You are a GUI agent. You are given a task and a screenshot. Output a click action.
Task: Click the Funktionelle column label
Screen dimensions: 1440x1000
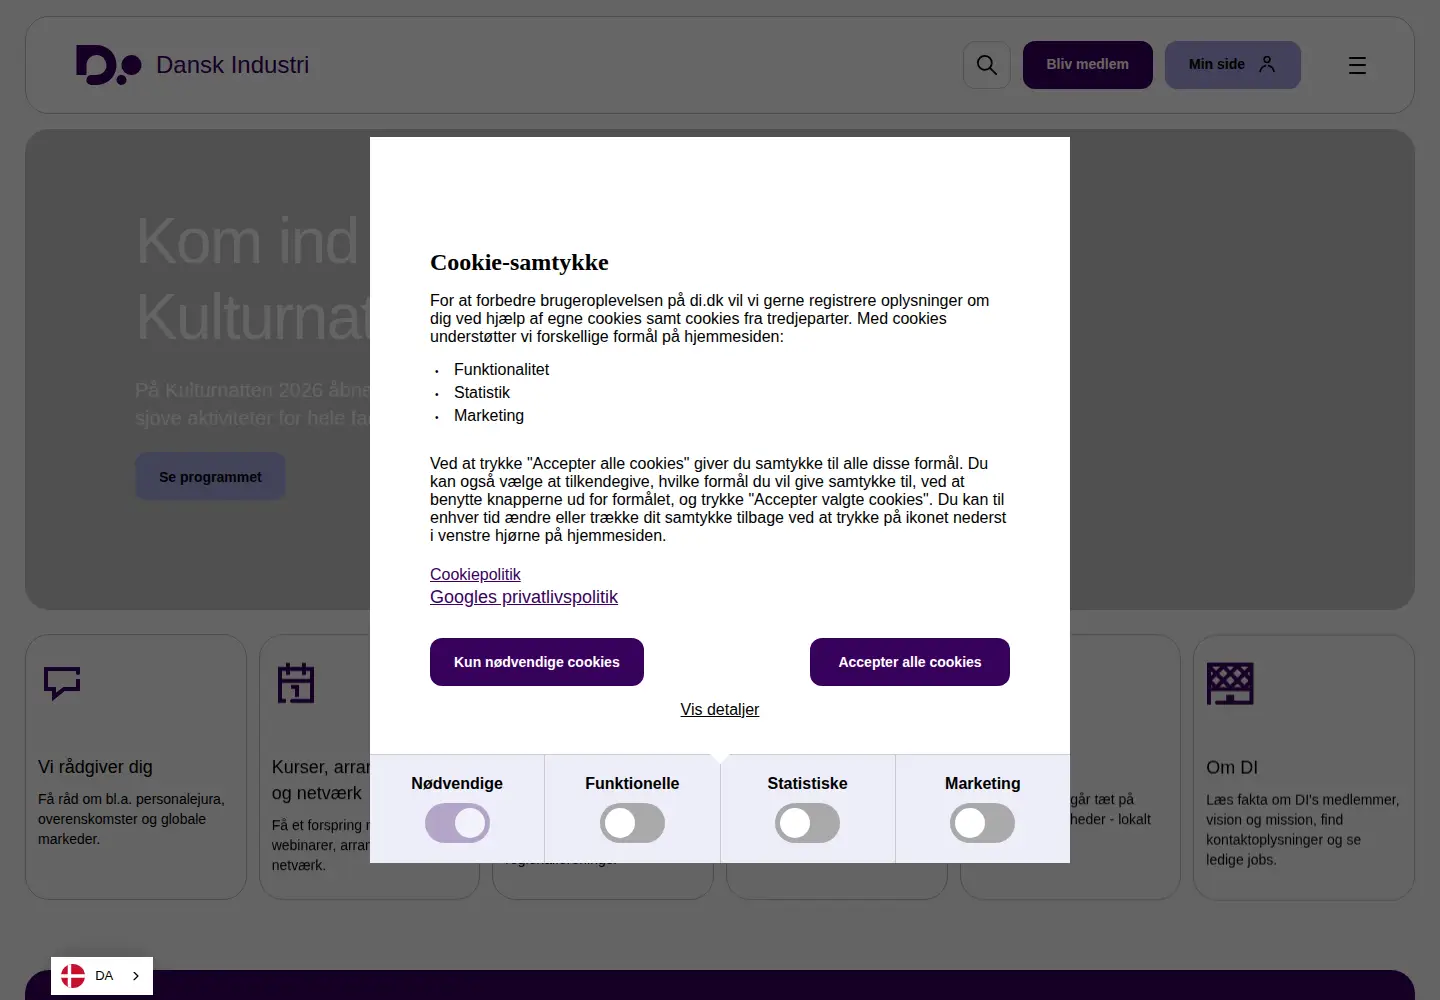(632, 783)
